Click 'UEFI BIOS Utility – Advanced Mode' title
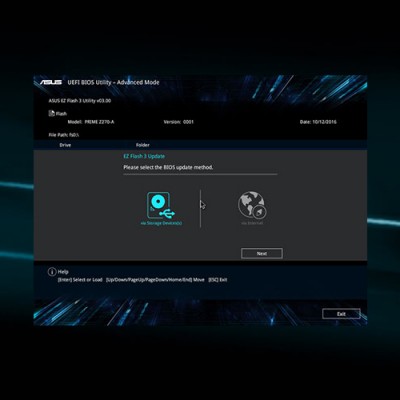This screenshot has width=400, height=400. tap(113, 82)
